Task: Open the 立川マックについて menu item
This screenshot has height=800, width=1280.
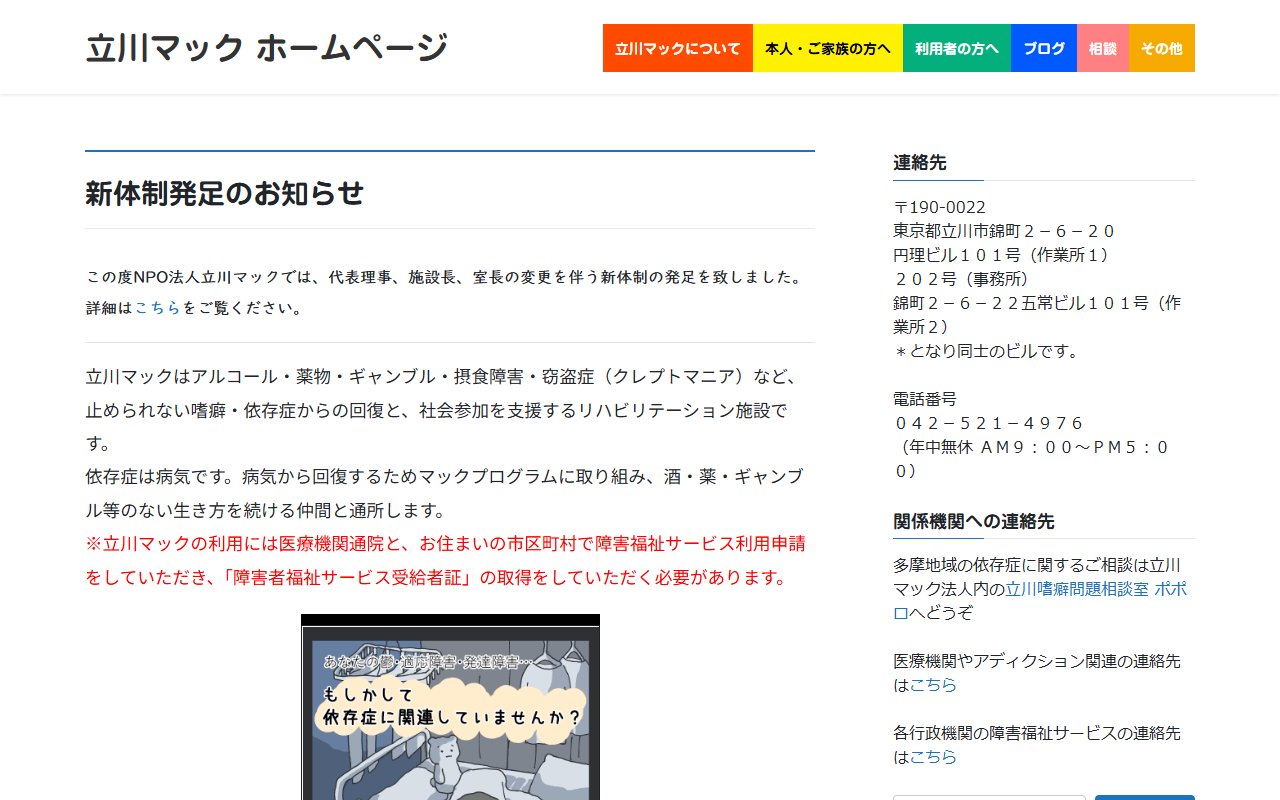Action: pos(678,48)
